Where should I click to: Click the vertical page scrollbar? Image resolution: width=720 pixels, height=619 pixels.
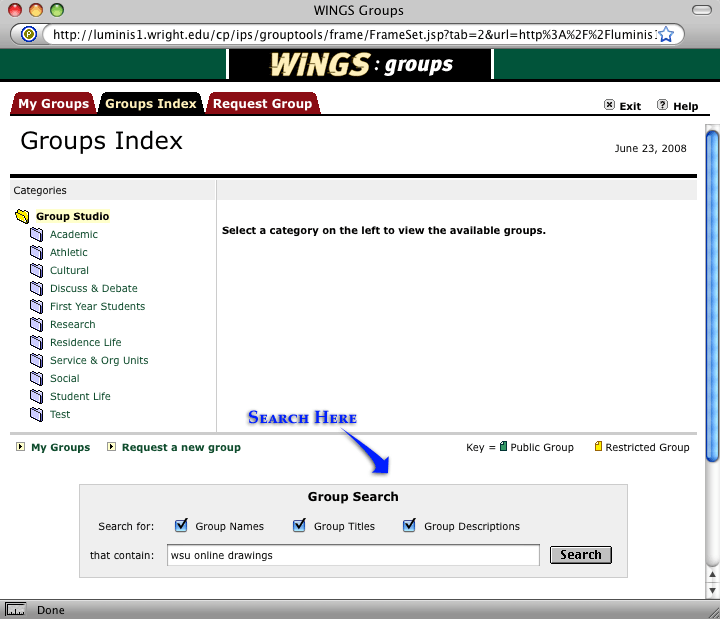coord(712,300)
